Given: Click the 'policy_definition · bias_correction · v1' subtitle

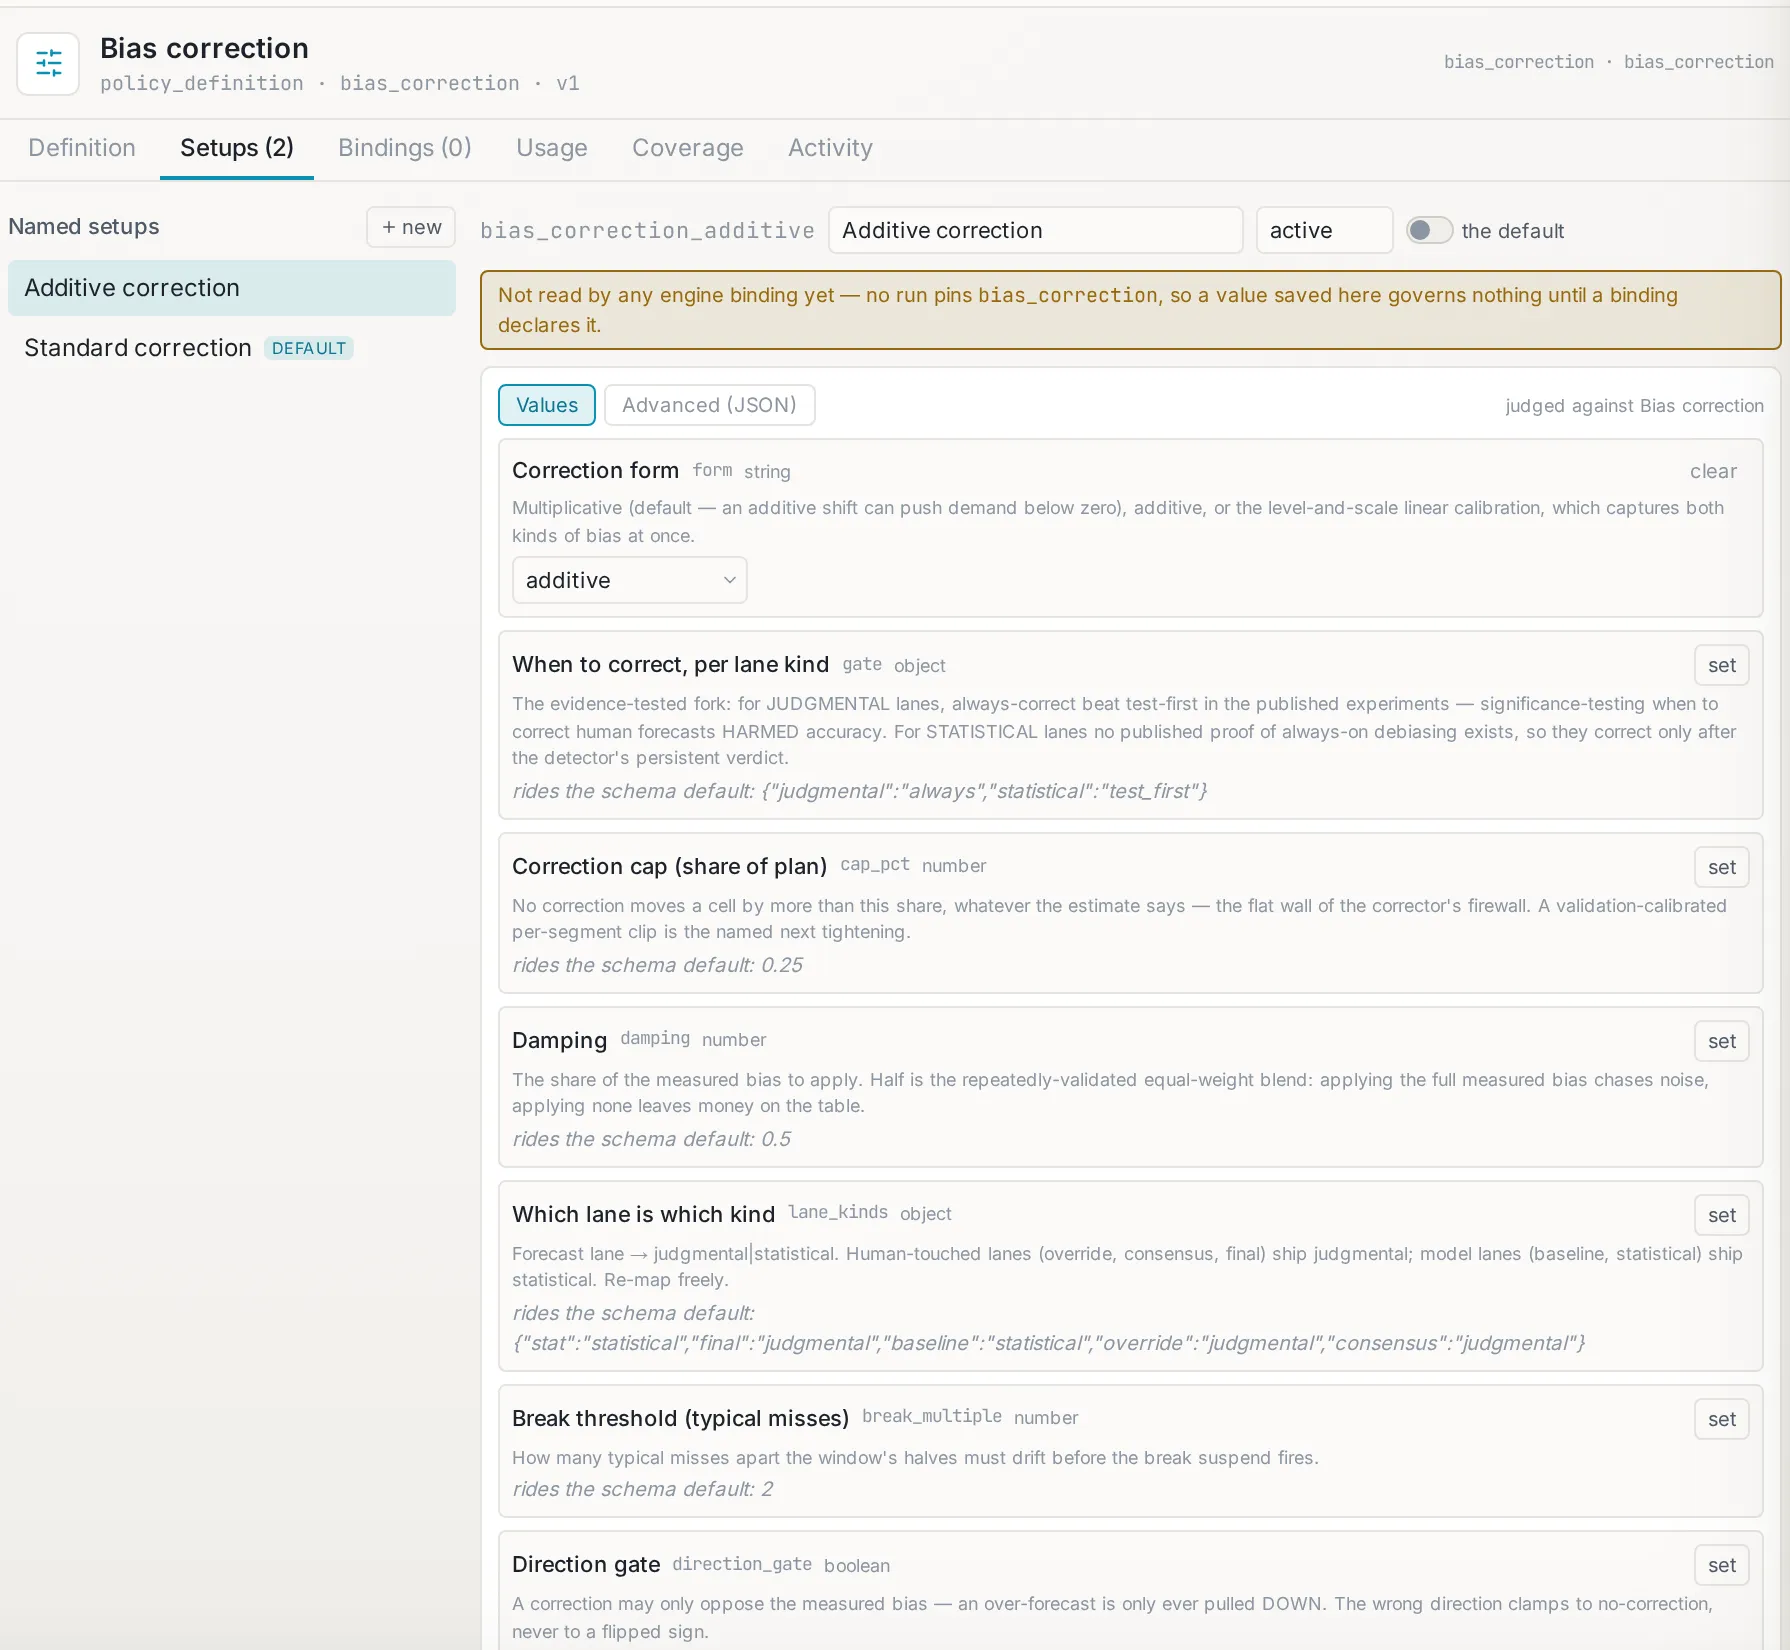Looking at the screenshot, I should [x=340, y=83].
